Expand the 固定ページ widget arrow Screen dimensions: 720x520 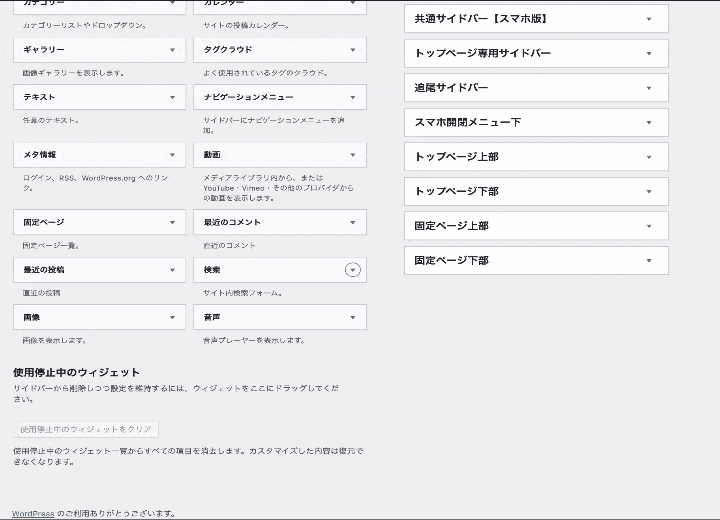(x=173, y=222)
